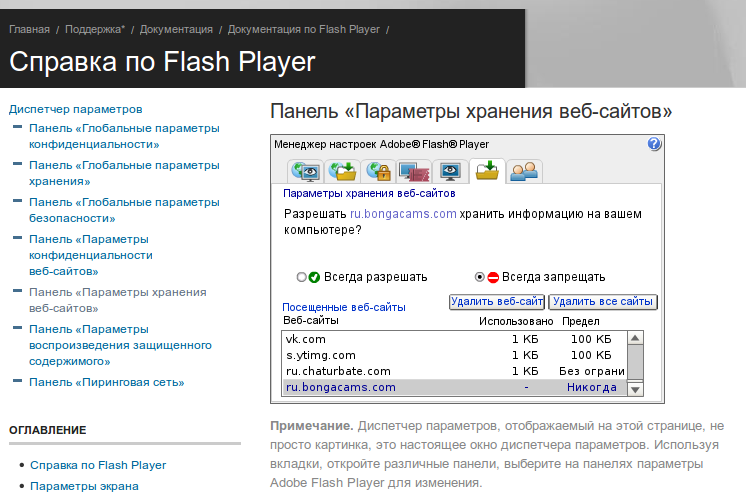746x498 pixels.
Task: Click the 'Удалить веб-сайт' button
Action: [x=497, y=302]
